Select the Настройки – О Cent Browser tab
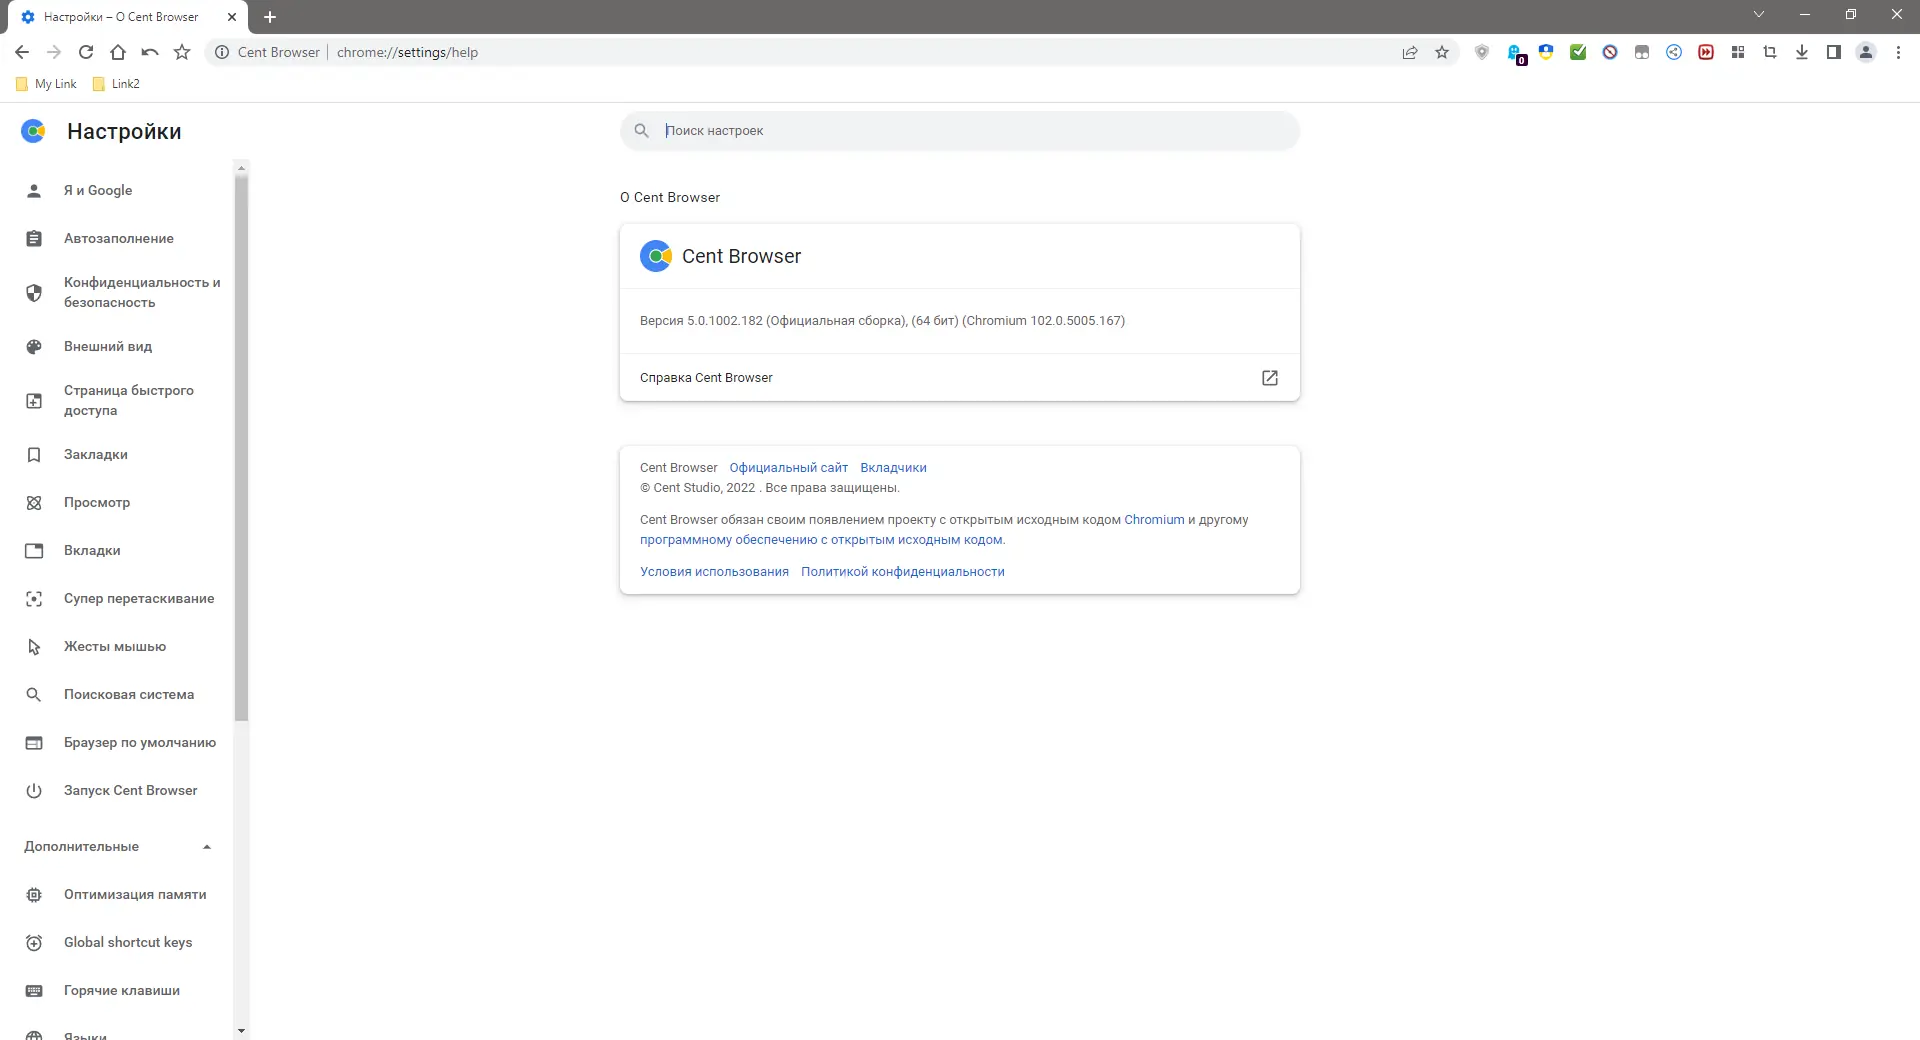Image resolution: width=1920 pixels, height=1040 pixels. tap(121, 17)
